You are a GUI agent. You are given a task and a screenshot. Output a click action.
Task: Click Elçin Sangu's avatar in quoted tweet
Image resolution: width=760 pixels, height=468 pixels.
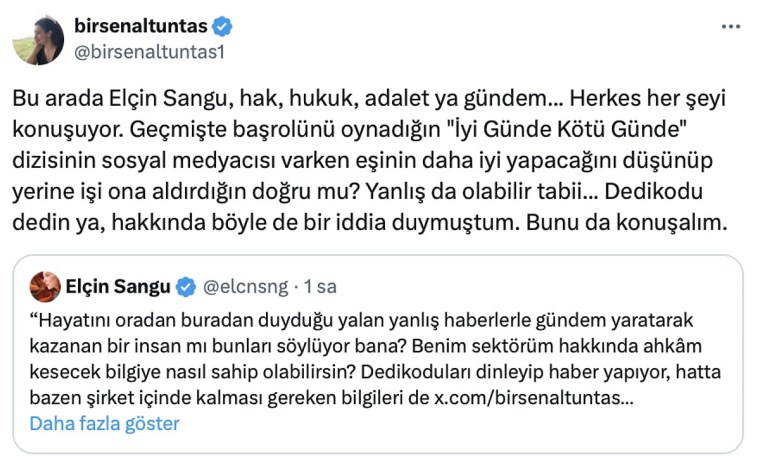(x=44, y=287)
